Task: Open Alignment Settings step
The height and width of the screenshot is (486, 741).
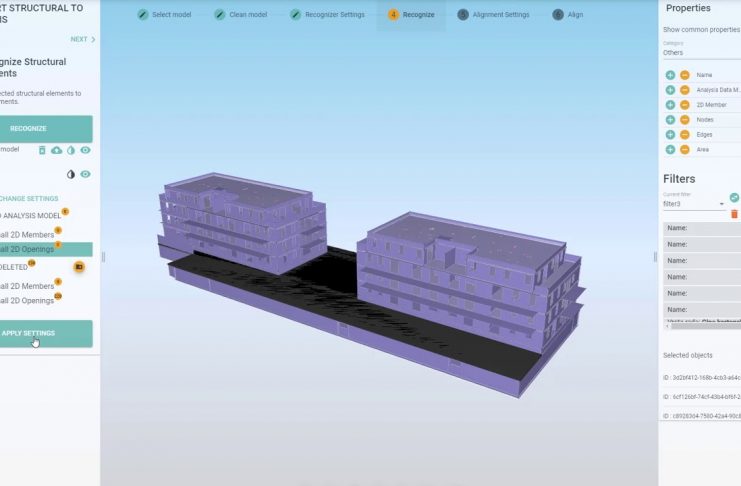Action: pos(493,15)
